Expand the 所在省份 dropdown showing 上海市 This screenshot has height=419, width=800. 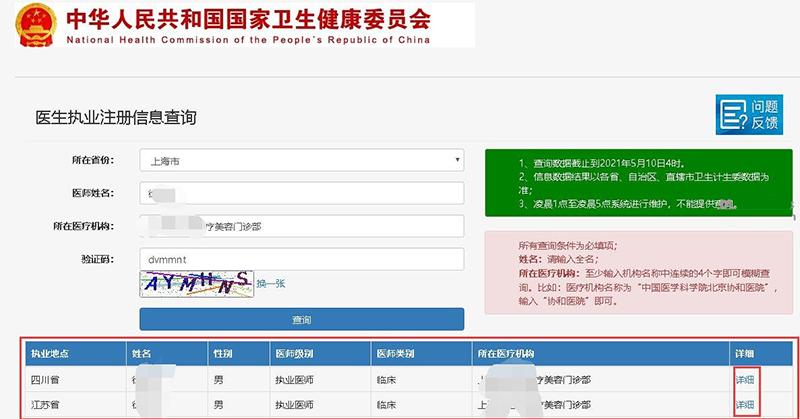pos(301,160)
